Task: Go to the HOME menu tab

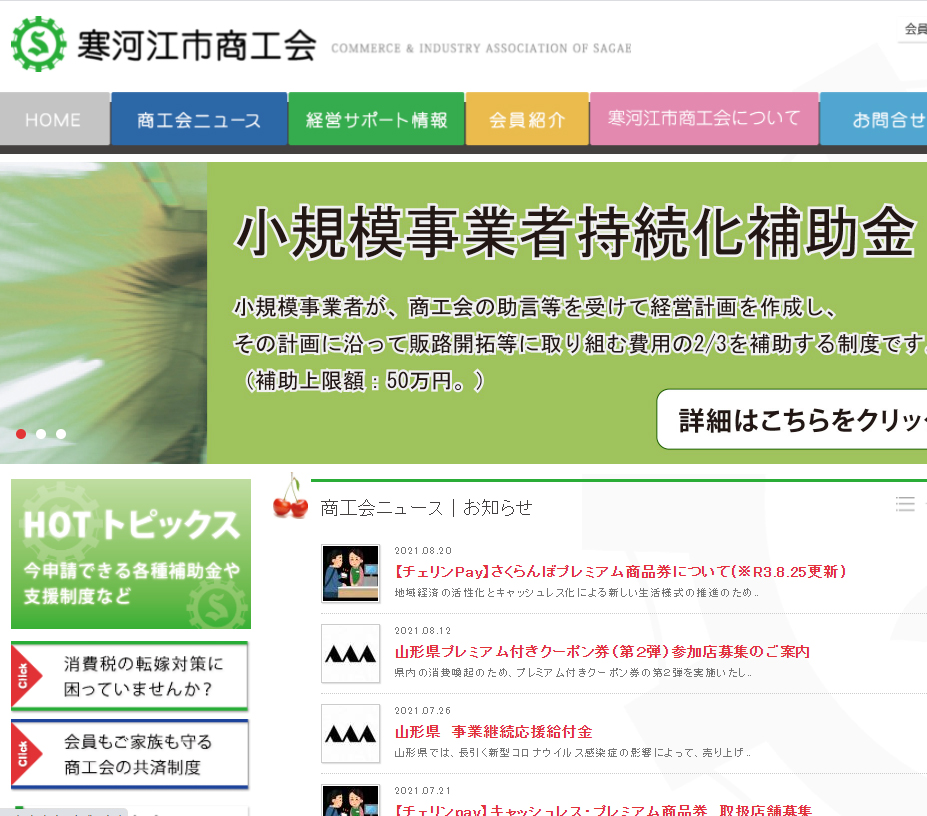Action: (x=54, y=119)
